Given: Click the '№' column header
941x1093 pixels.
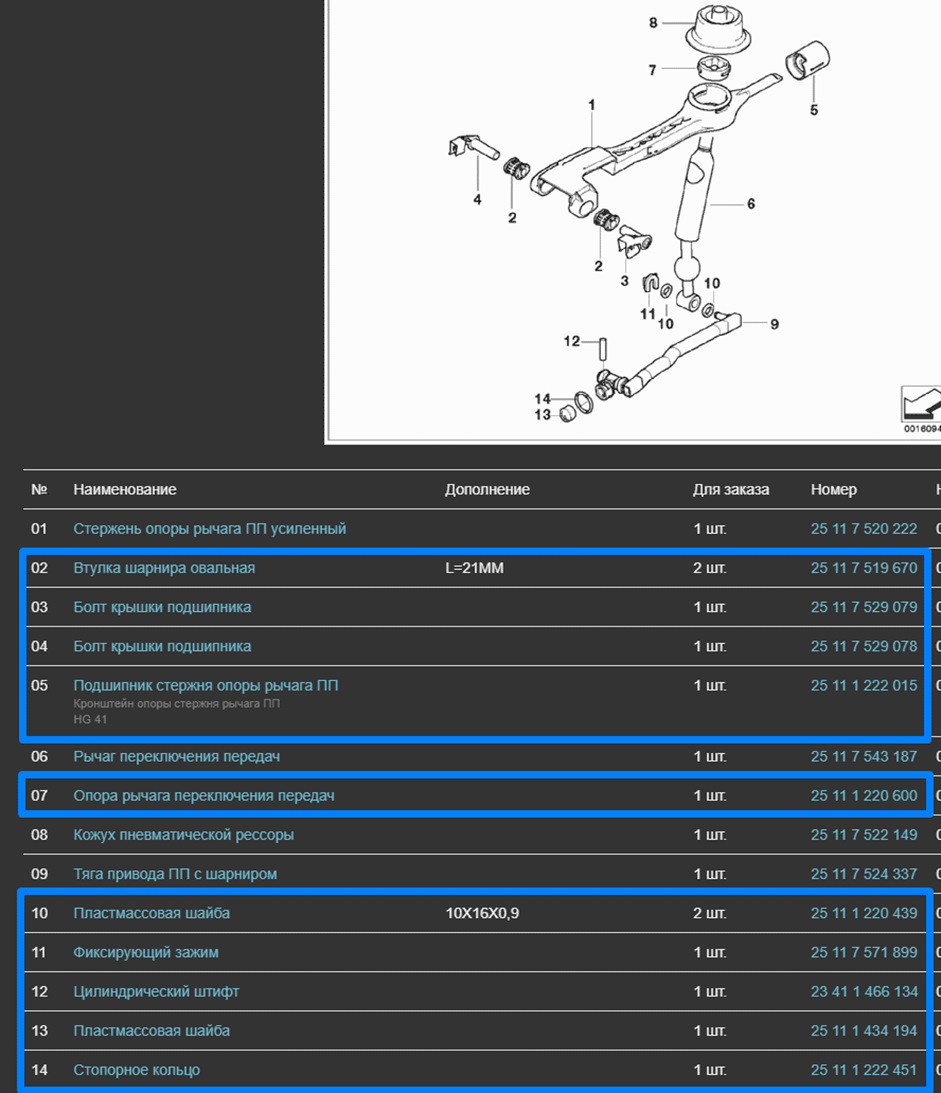Looking at the screenshot, I should pyautogui.click(x=39, y=489).
